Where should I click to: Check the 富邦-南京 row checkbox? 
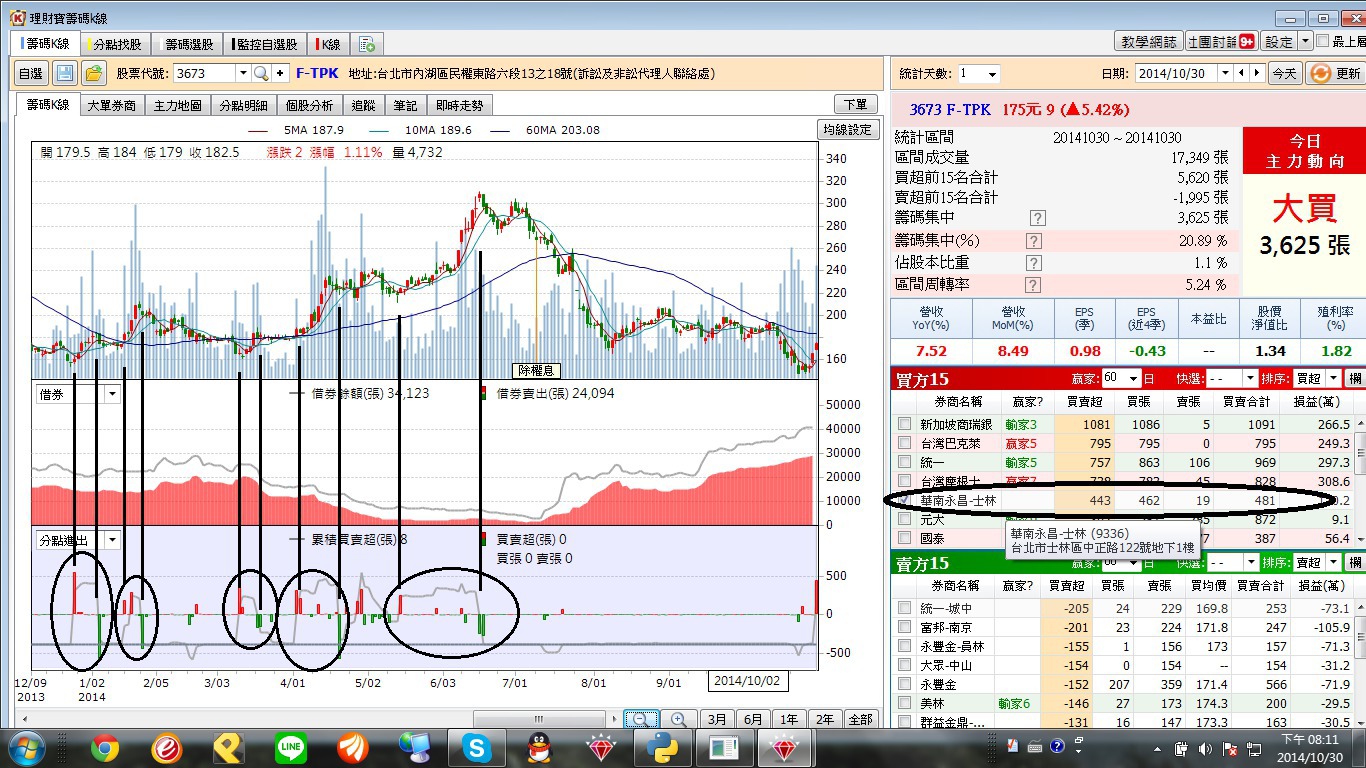(905, 627)
